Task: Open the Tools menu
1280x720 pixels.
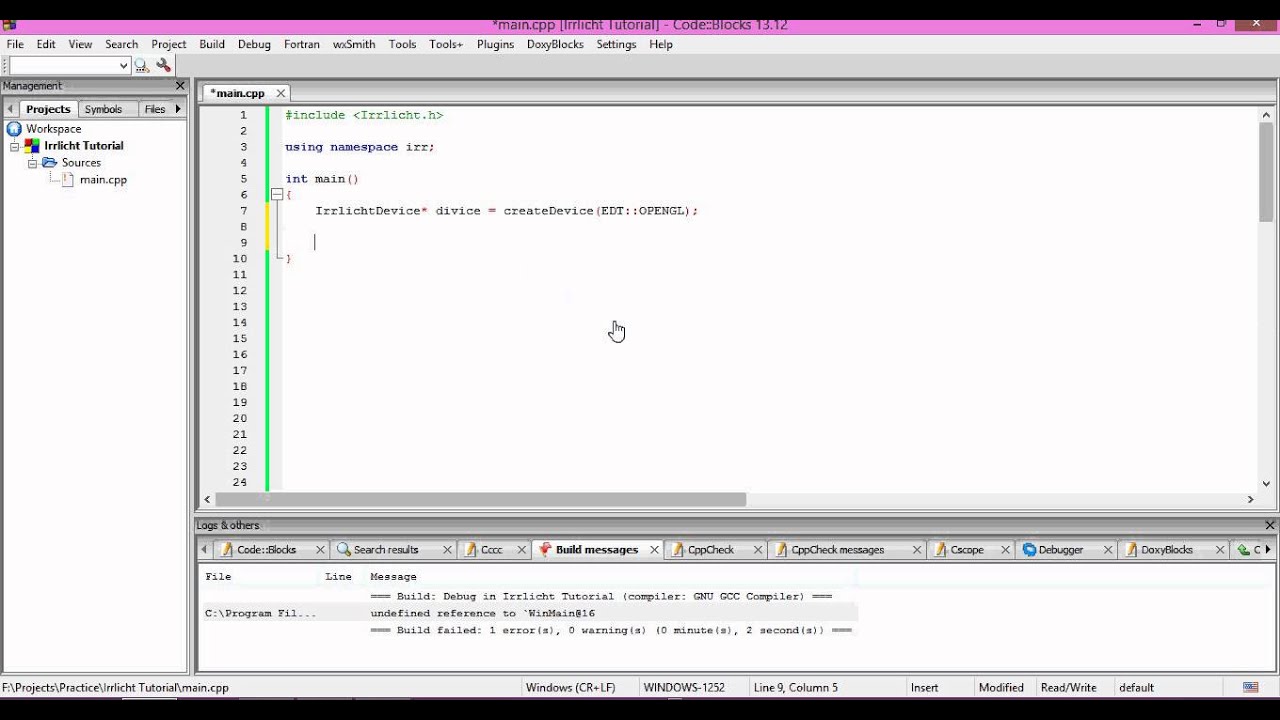Action: (x=402, y=44)
